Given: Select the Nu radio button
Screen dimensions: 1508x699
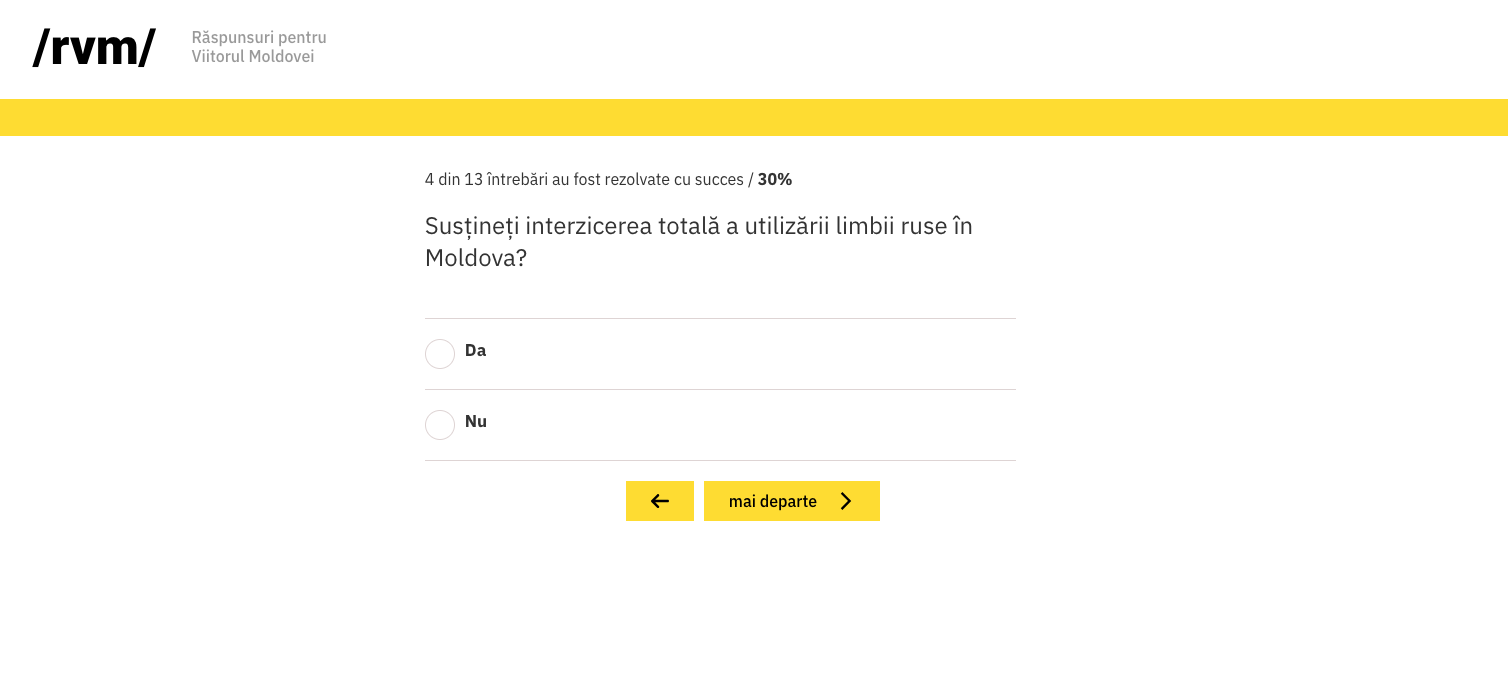Looking at the screenshot, I should 440,425.
